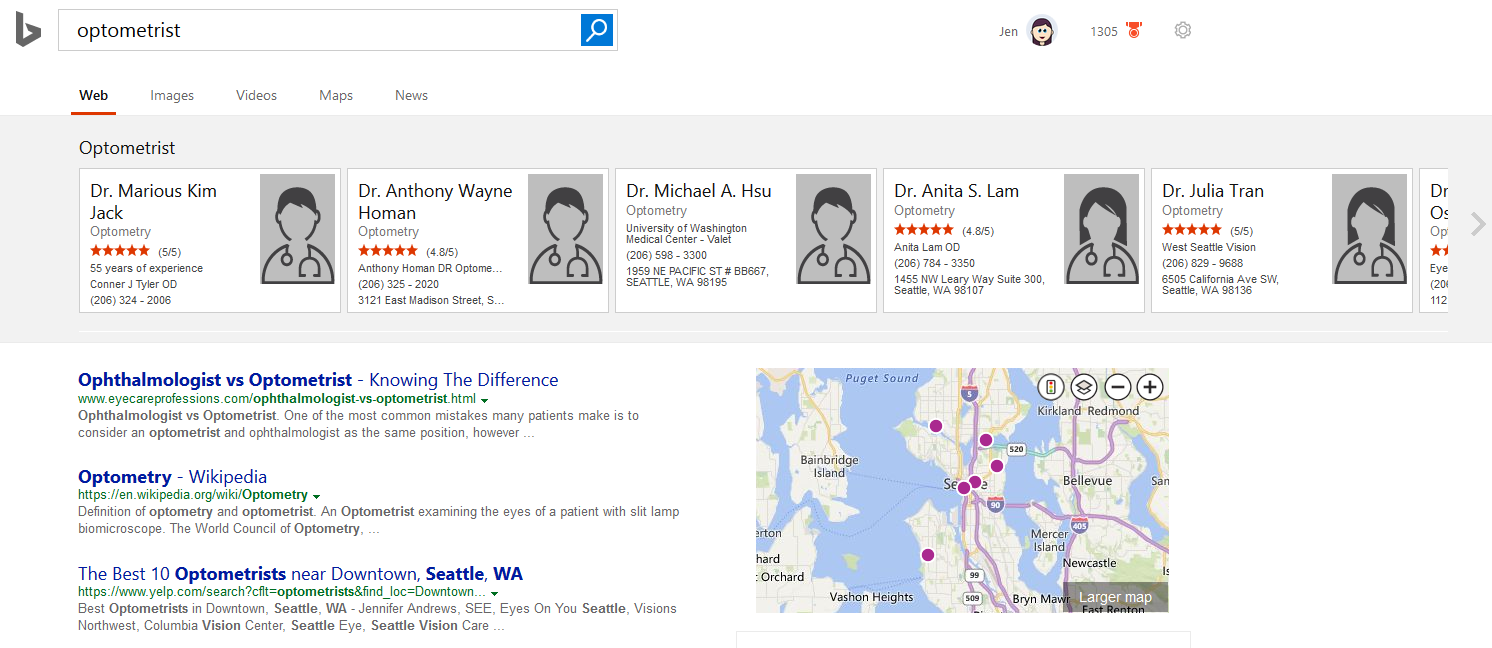Screen dimensions: 1492x648
Task: Open the map layers icon
Action: [x=1084, y=387]
